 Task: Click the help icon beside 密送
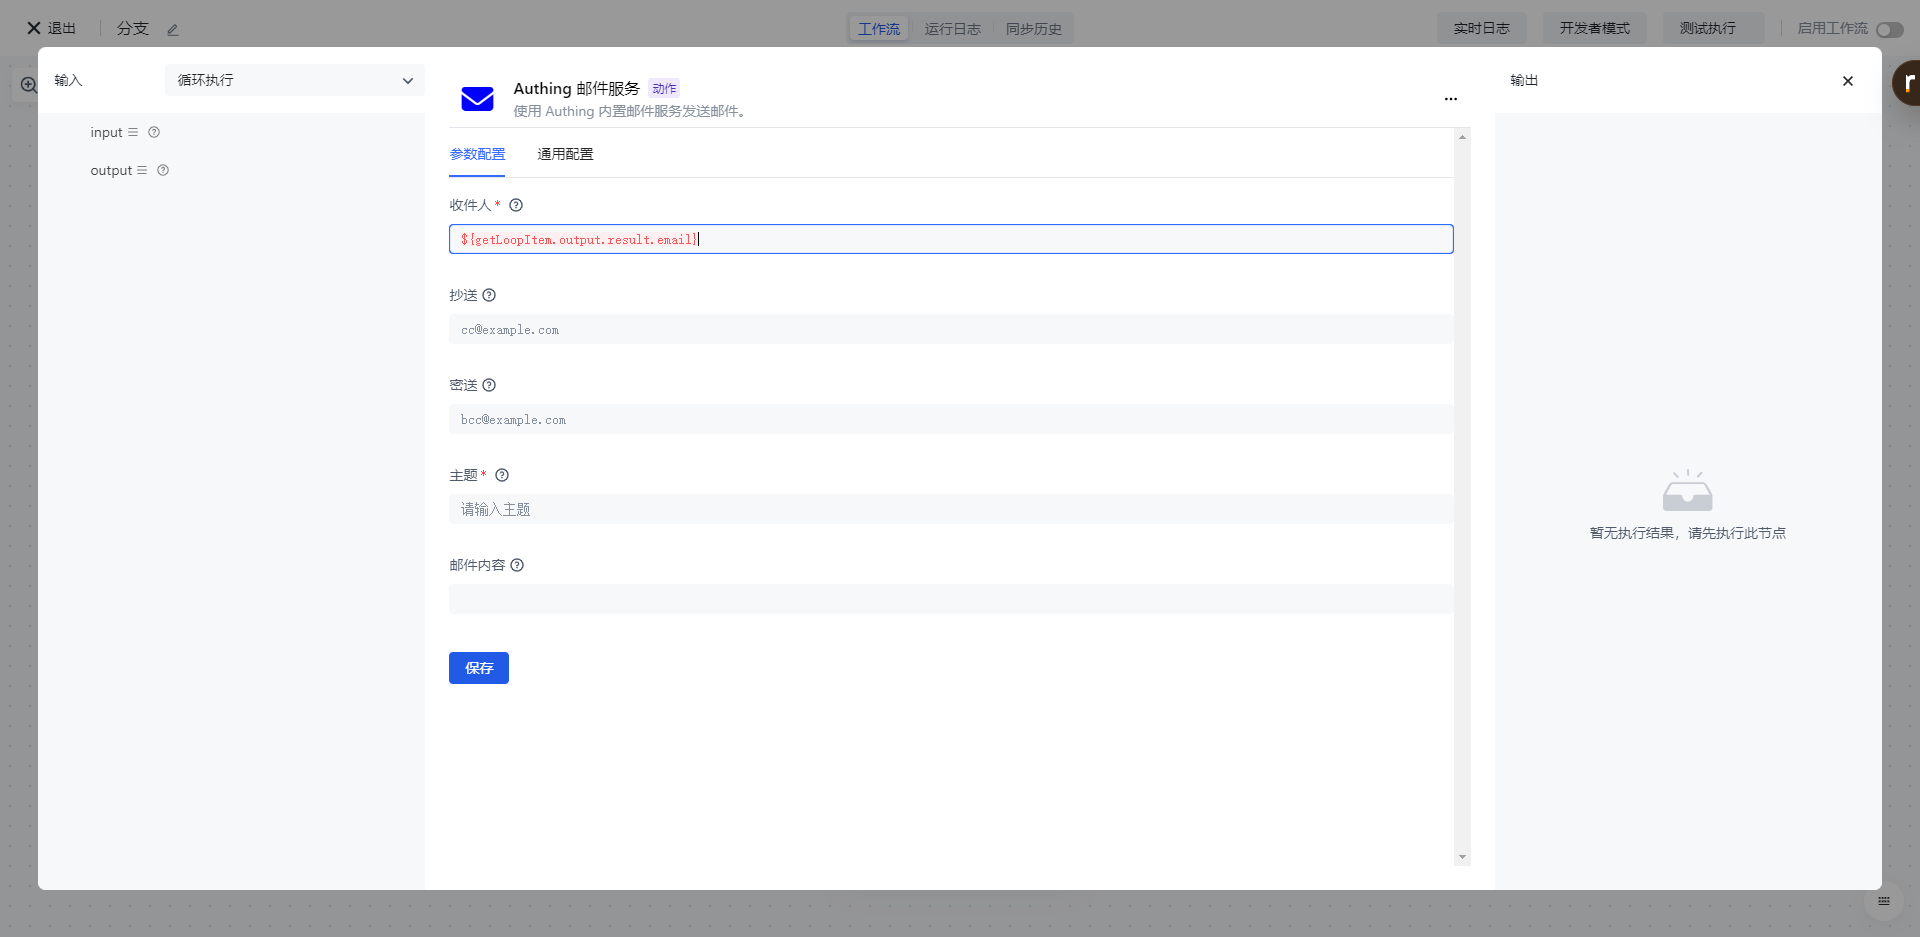tap(489, 385)
